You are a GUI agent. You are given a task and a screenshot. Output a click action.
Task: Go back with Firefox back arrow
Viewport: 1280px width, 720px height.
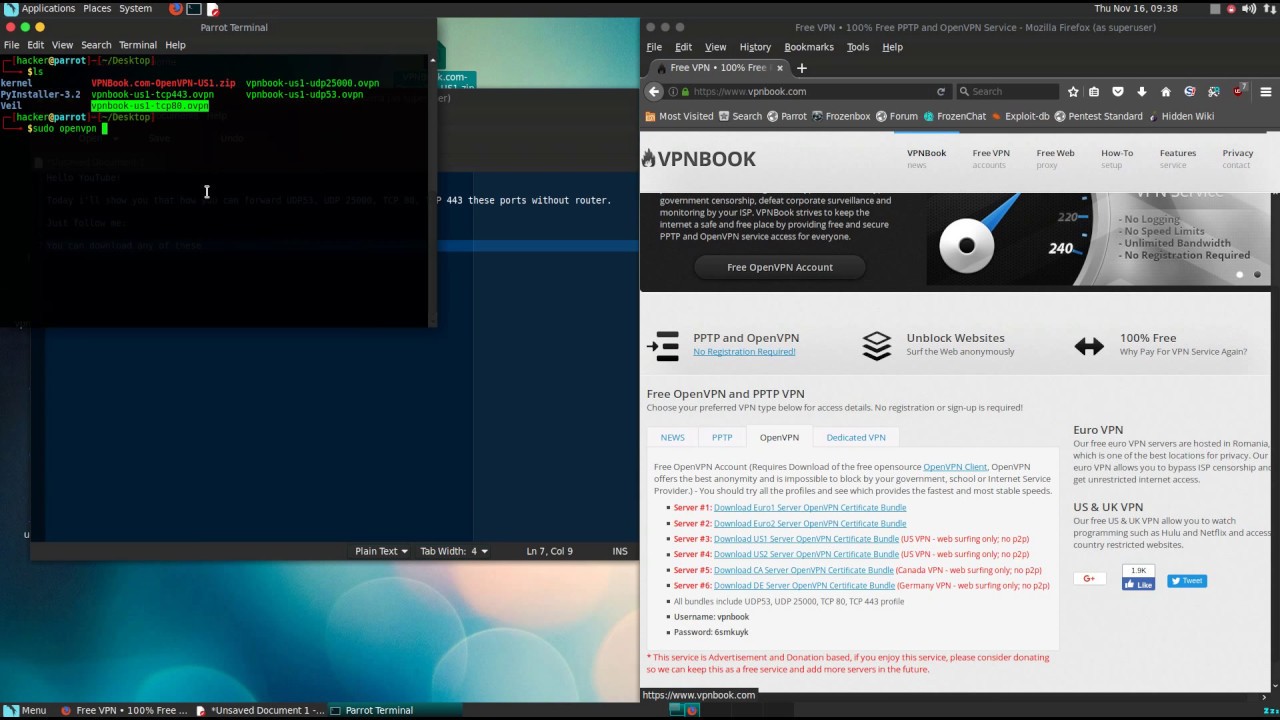[654, 91]
